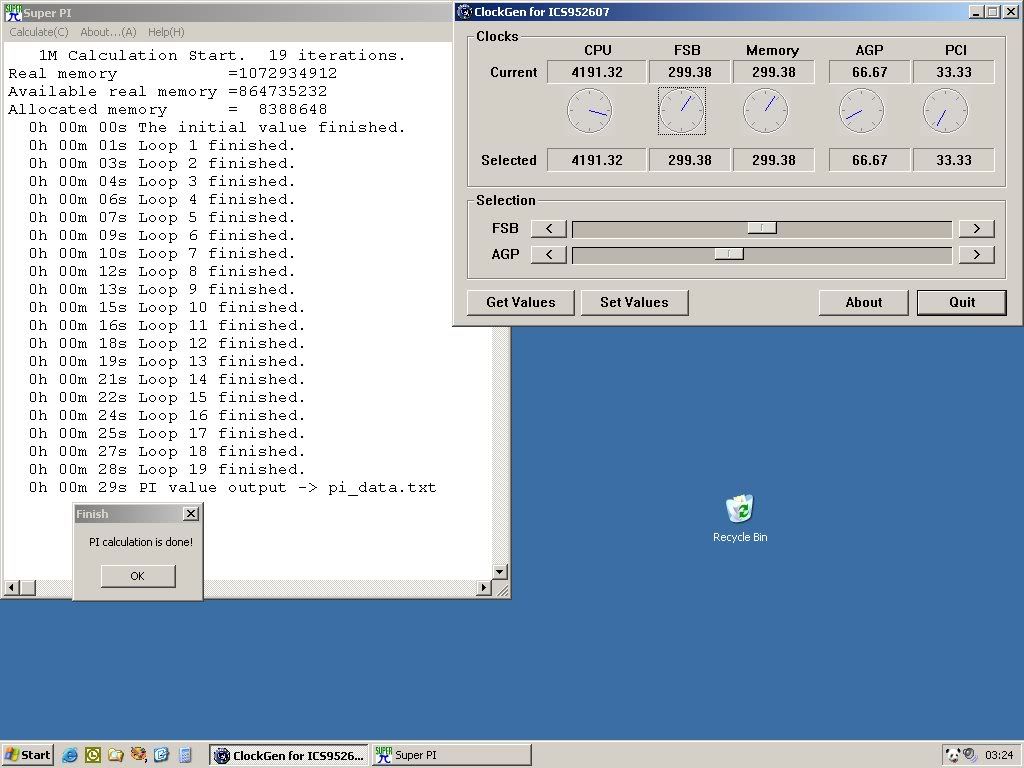
Task: Switch to Super PI from the taskbar
Action: point(451,756)
